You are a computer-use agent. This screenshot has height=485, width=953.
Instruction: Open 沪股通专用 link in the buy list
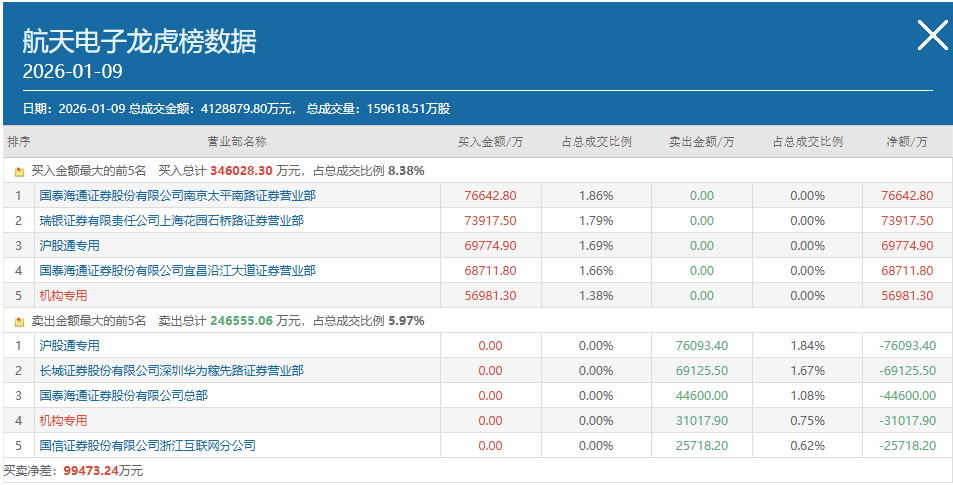tap(69, 246)
